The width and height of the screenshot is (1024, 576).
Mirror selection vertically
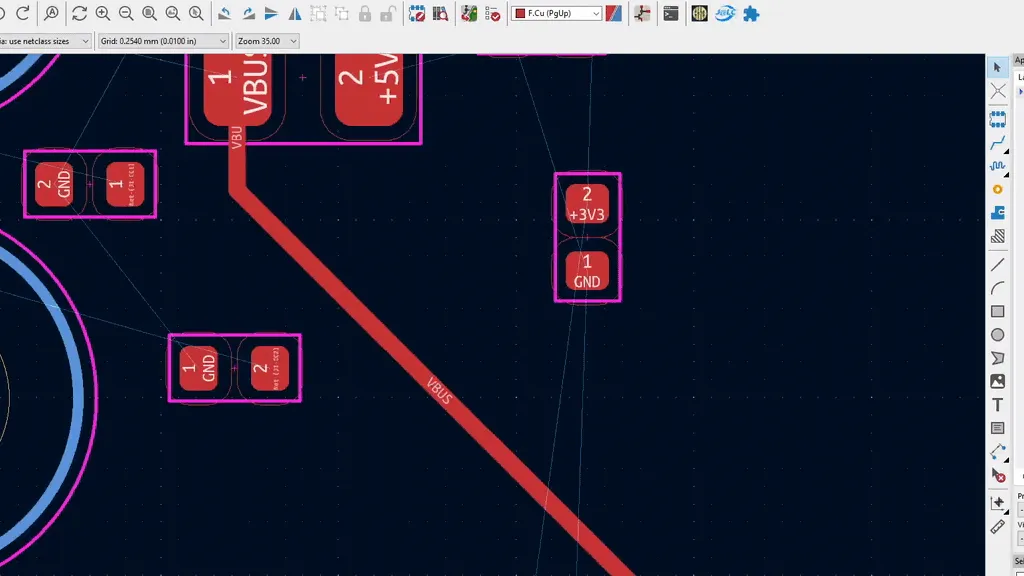click(272, 13)
